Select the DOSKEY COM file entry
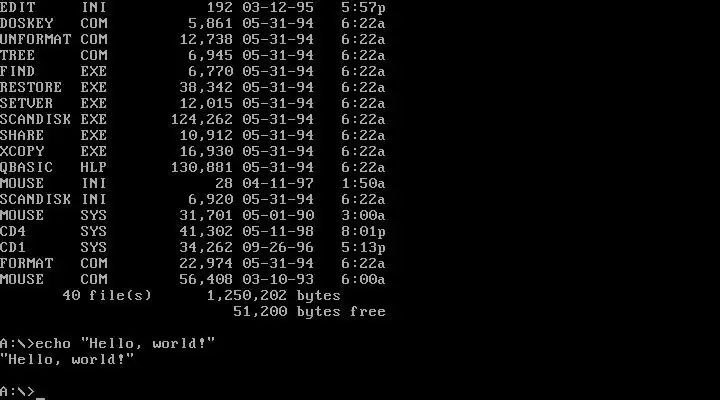 (192, 23)
